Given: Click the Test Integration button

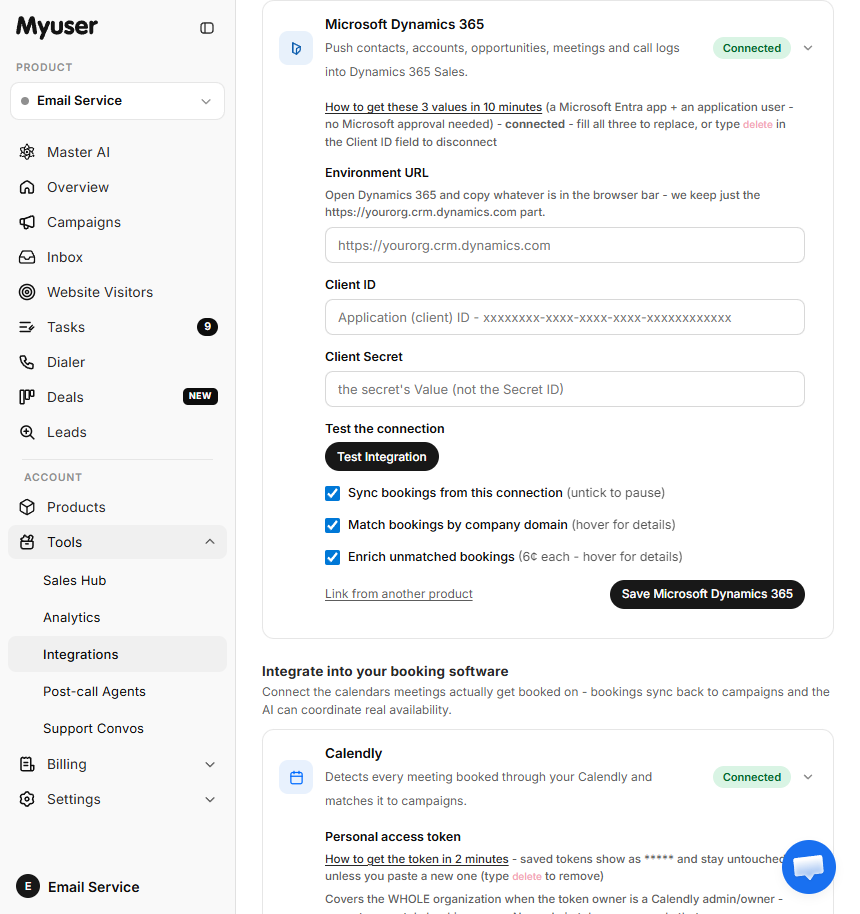Looking at the screenshot, I should [x=382, y=457].
